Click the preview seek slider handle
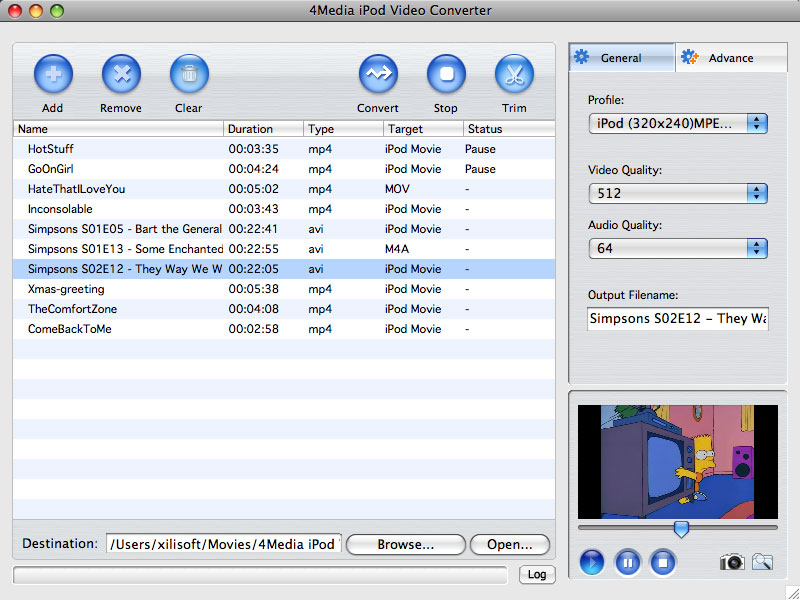 (681, 528)
